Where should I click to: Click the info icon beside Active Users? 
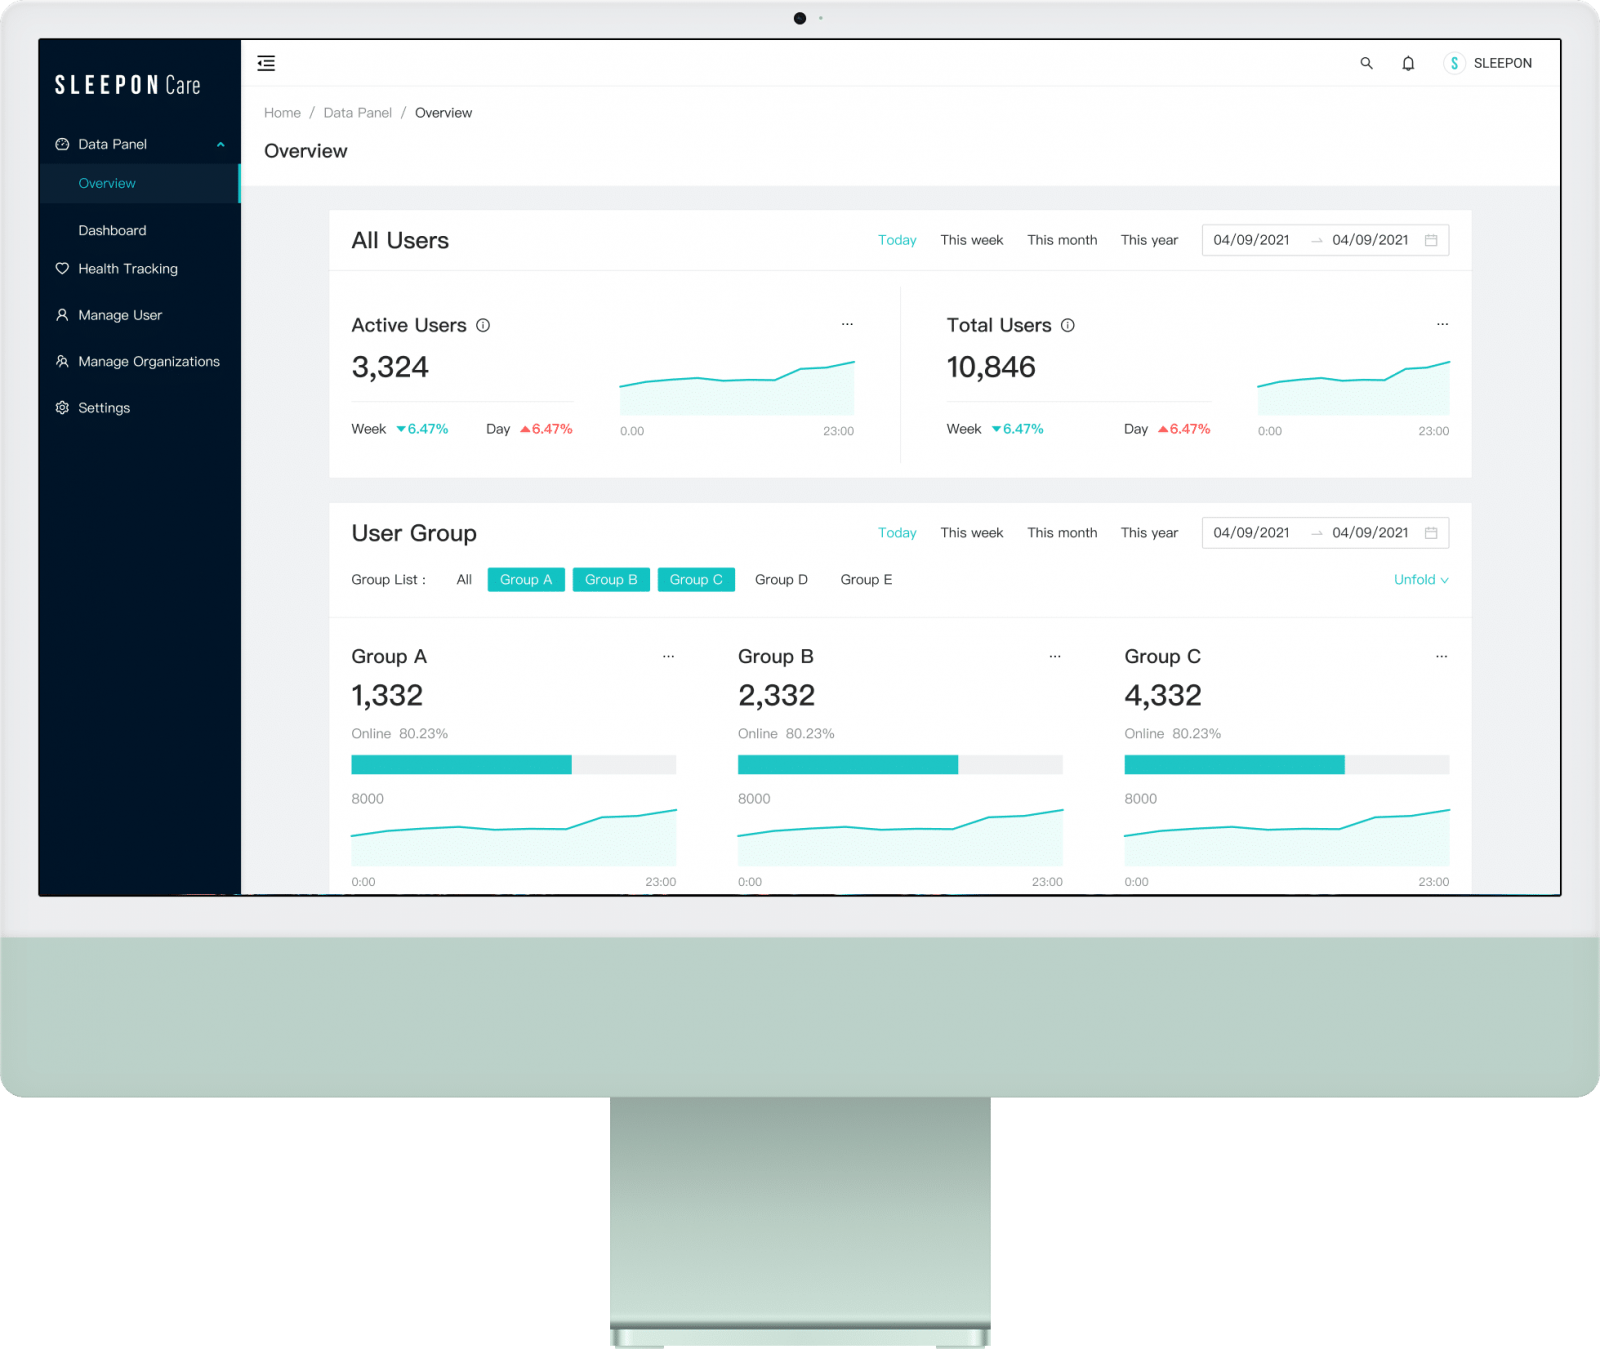click(483, 325)
